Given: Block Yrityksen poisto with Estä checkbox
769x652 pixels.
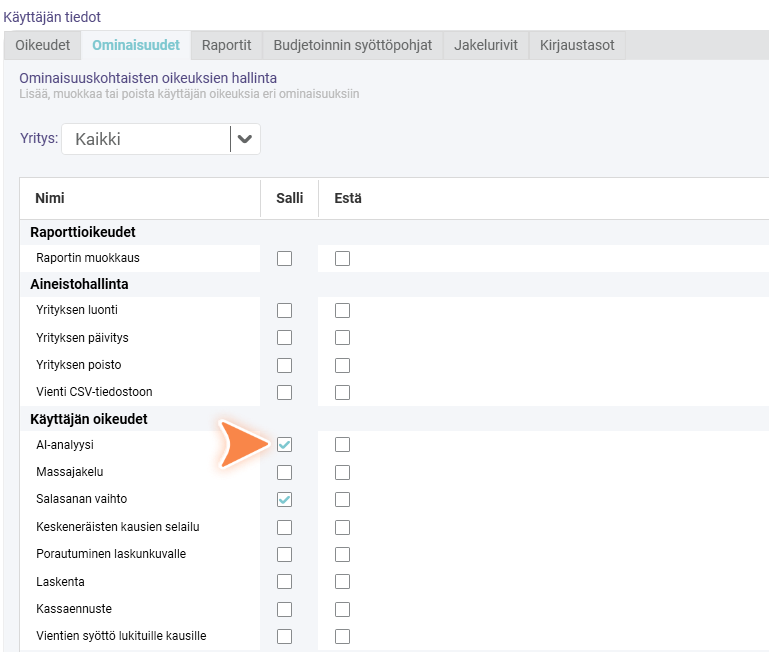Looking at the screenshot, I should [342, 365].
